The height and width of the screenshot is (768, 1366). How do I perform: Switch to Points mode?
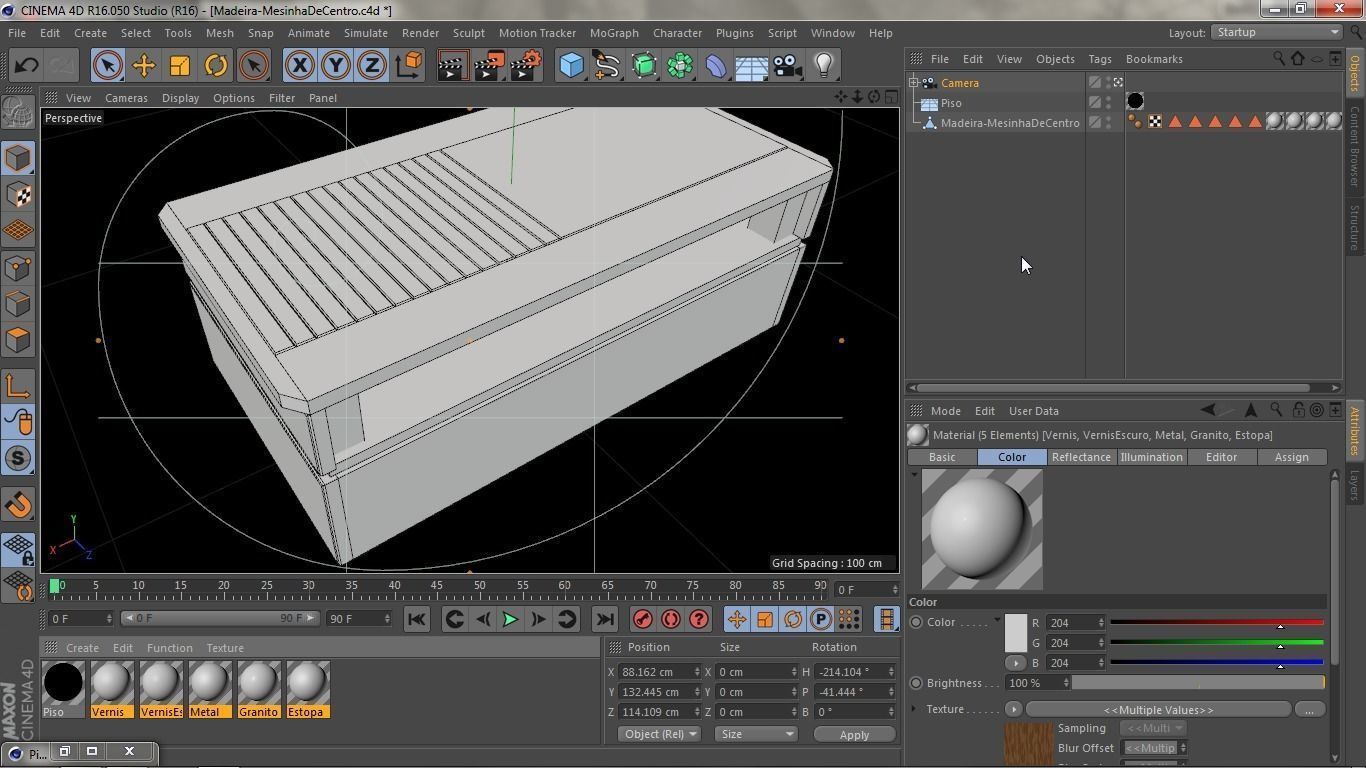click(18, 267)
